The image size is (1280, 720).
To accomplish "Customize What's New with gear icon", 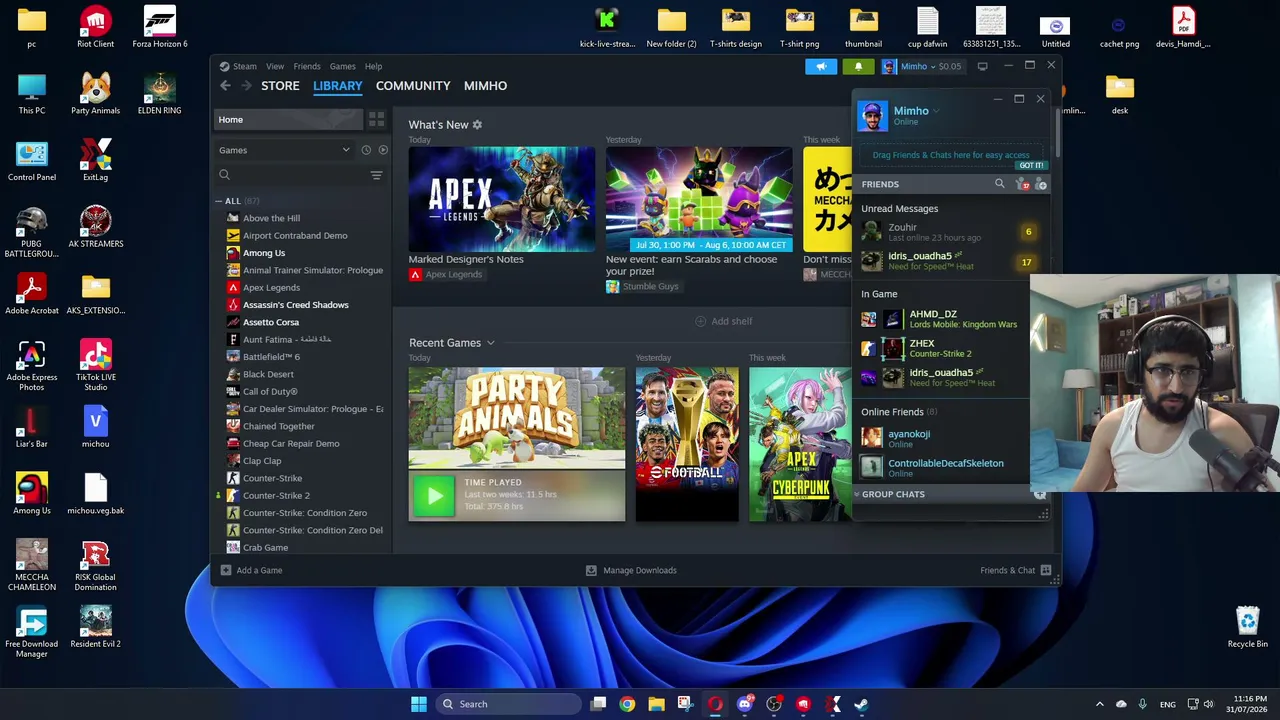I will (x=477, y=125).
